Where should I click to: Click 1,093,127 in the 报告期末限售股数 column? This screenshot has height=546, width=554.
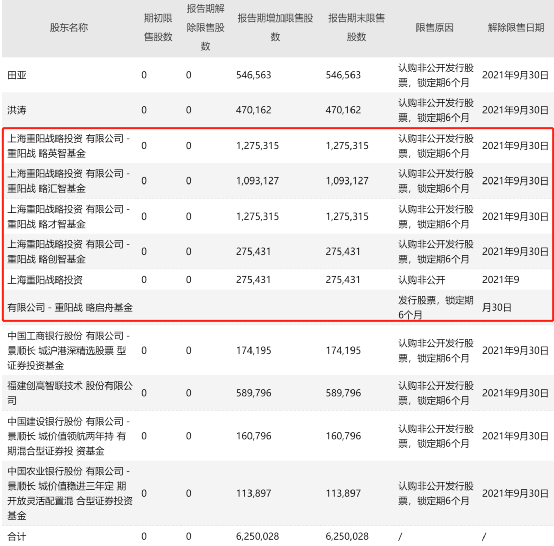point(347,181)
